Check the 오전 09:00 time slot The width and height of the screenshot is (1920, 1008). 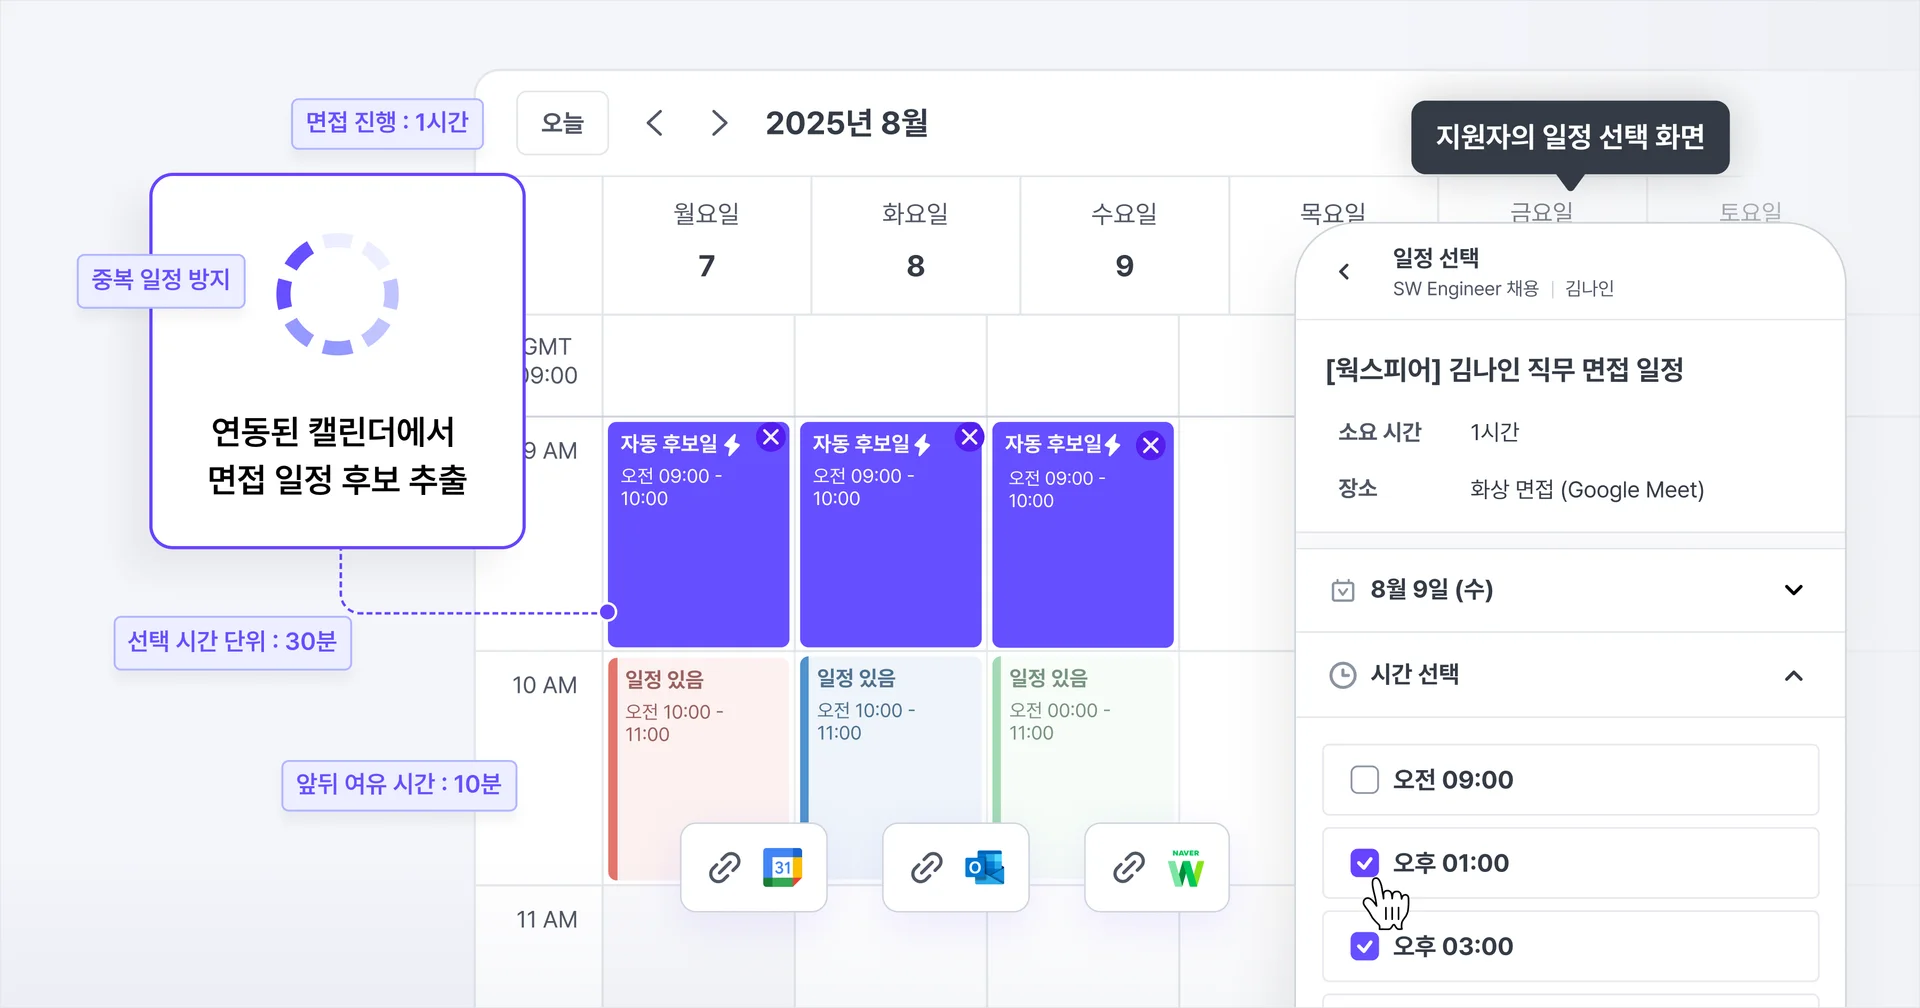point(1365,780)
